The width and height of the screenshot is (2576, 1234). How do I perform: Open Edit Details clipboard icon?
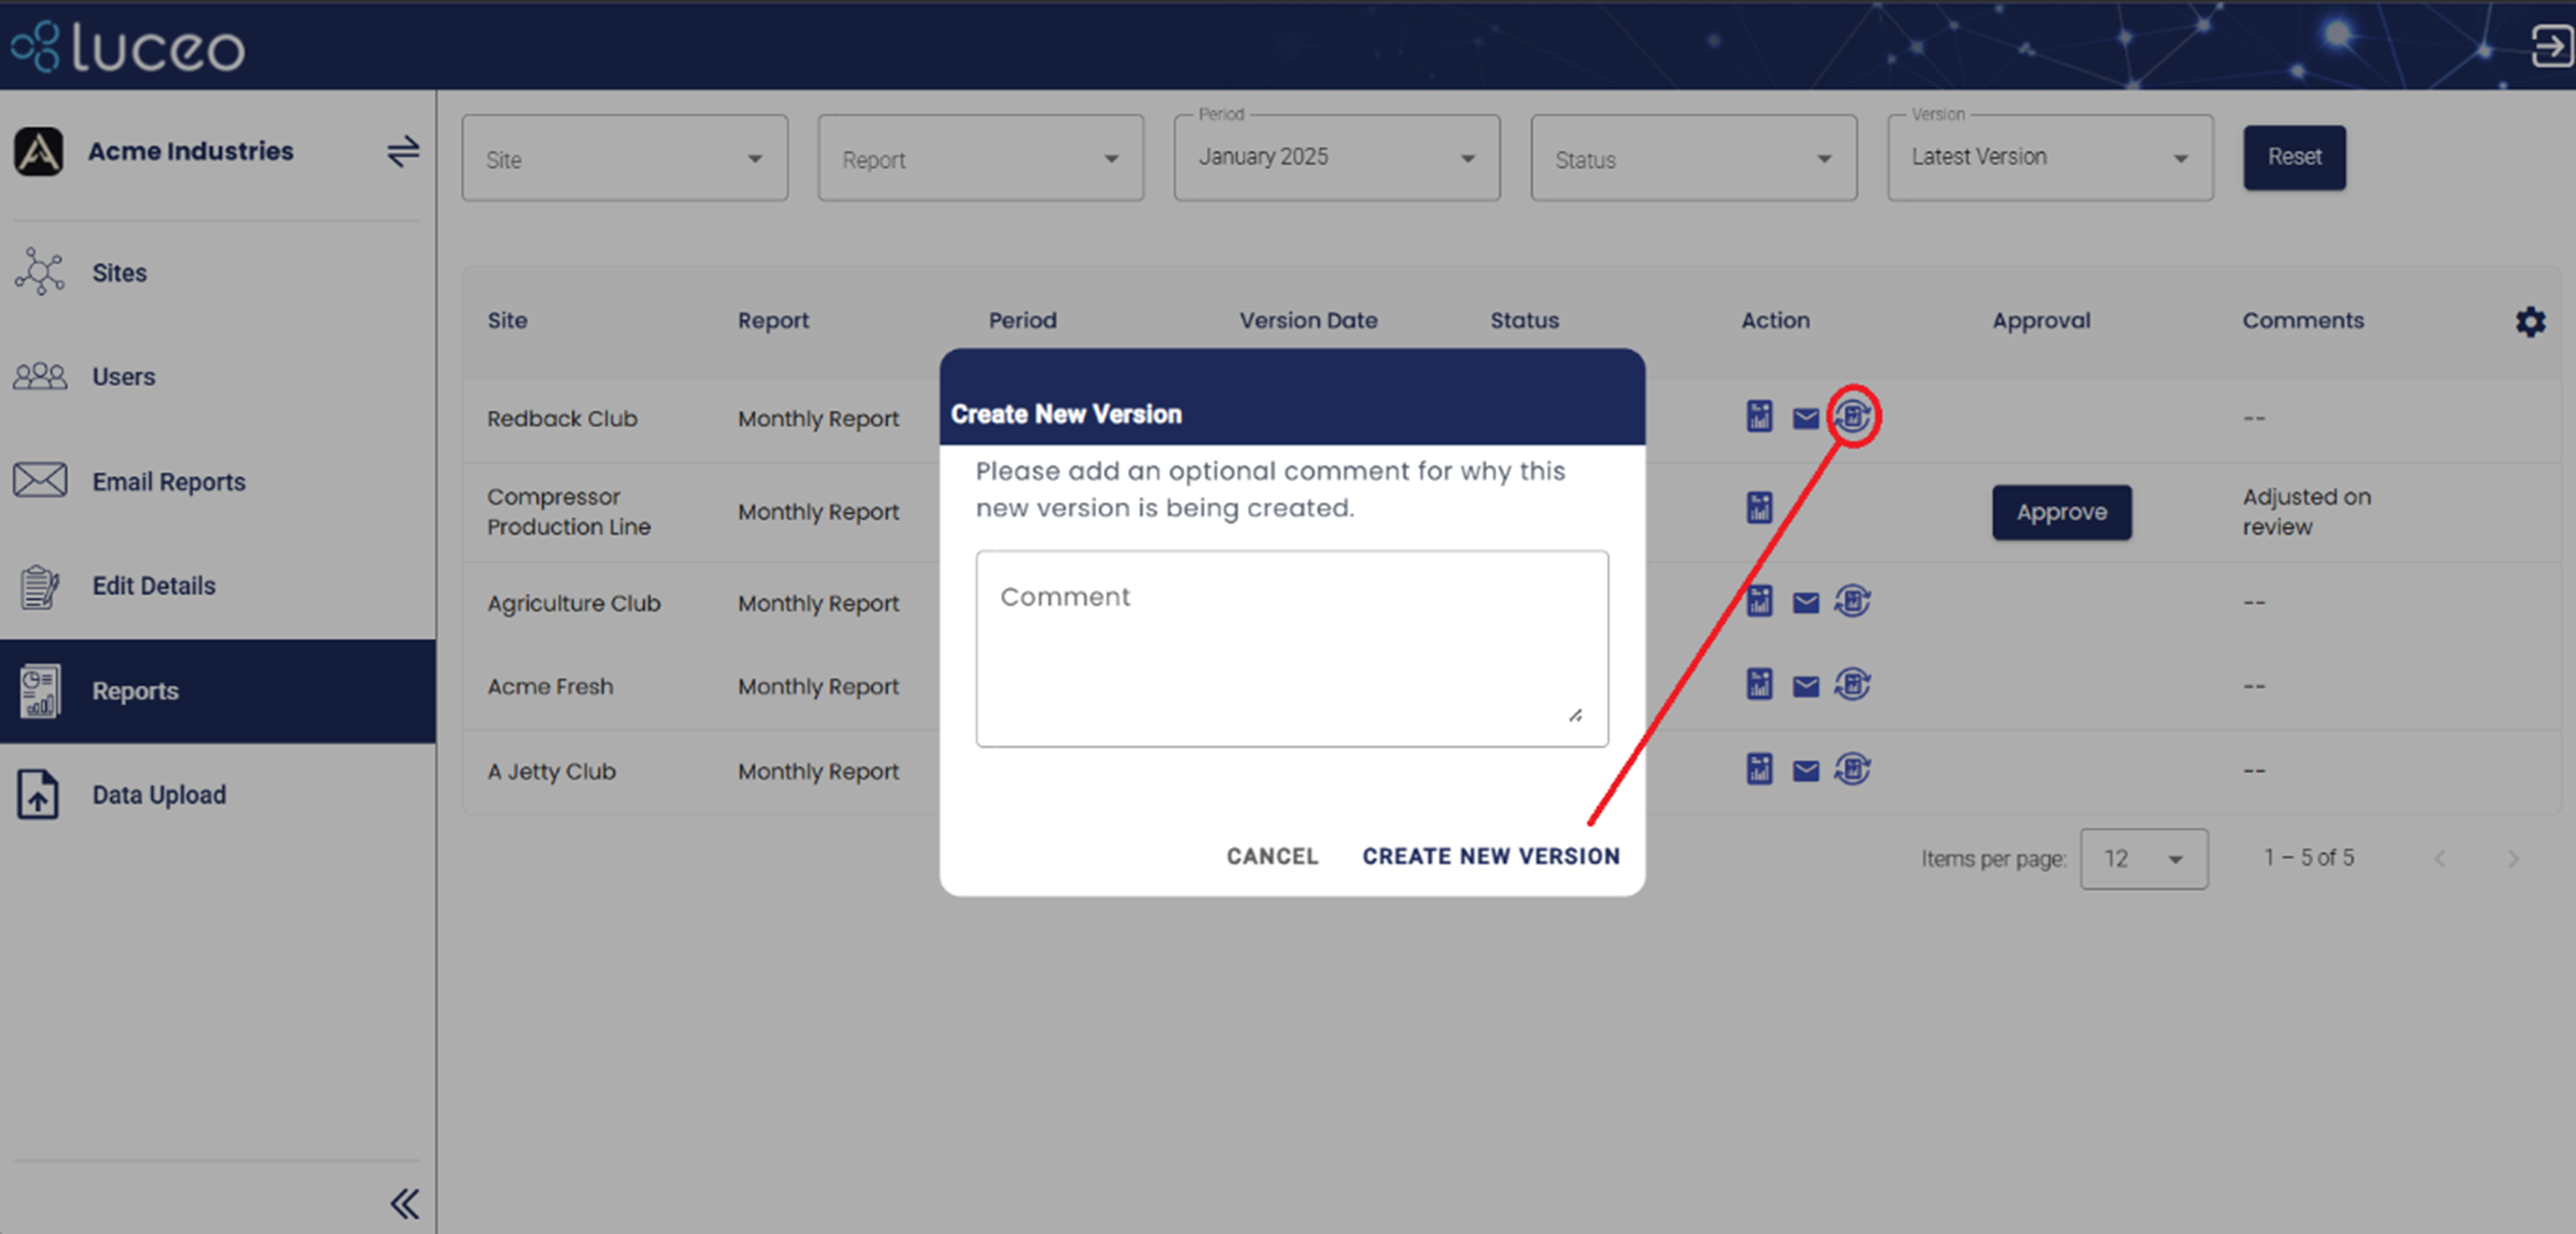[x=39, y=586]
